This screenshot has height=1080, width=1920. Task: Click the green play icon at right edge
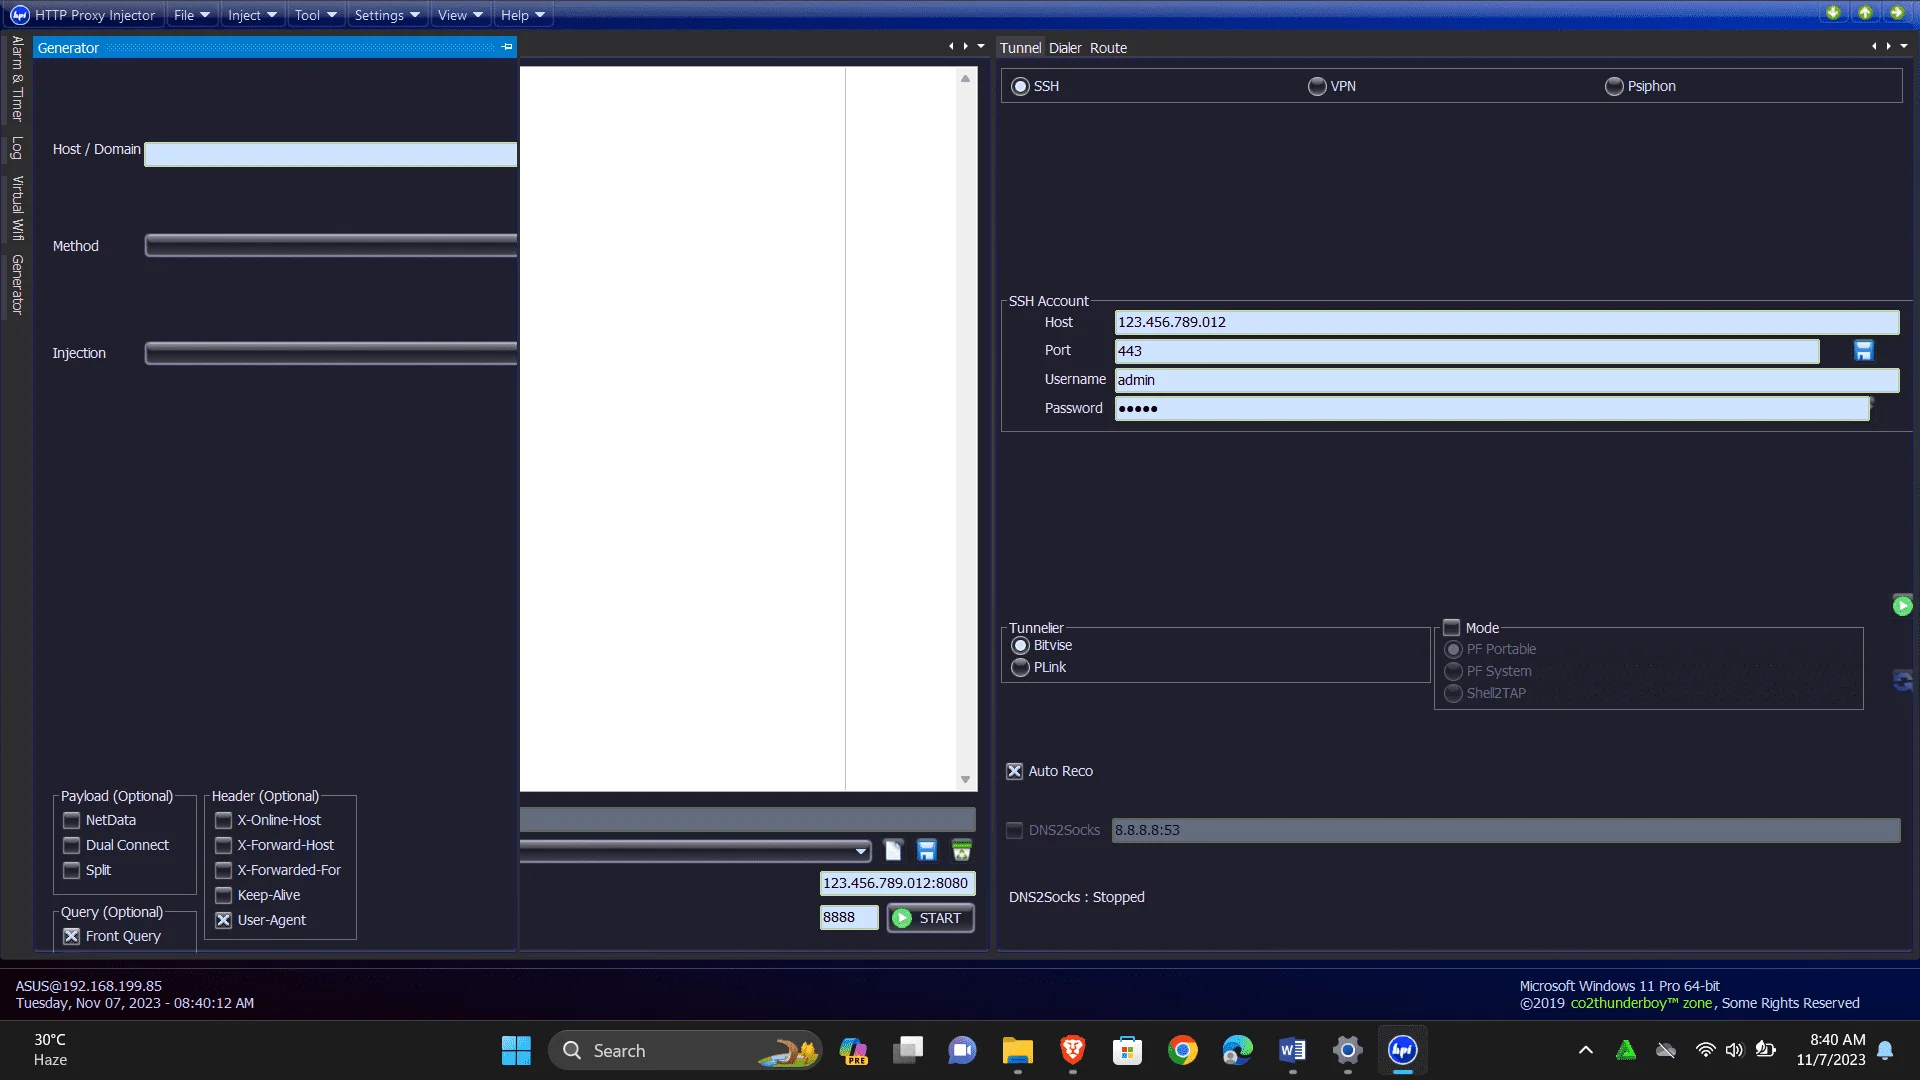(x=1902, y=605)
